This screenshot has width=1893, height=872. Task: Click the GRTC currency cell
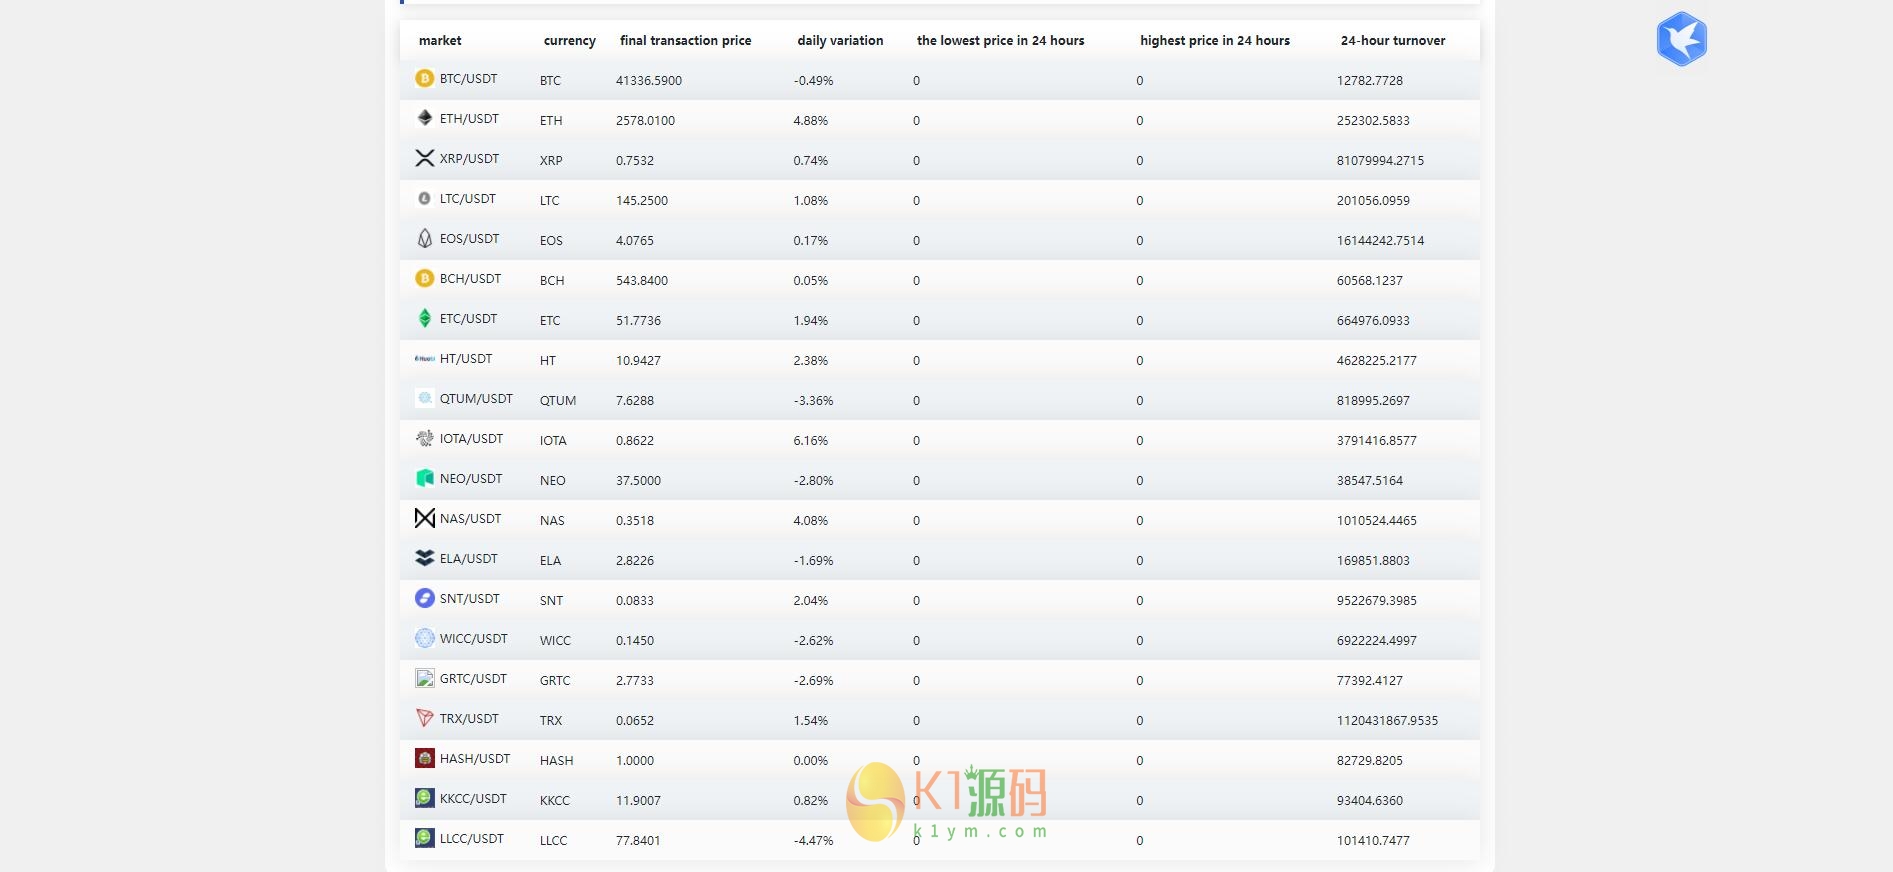coord(555,681)
